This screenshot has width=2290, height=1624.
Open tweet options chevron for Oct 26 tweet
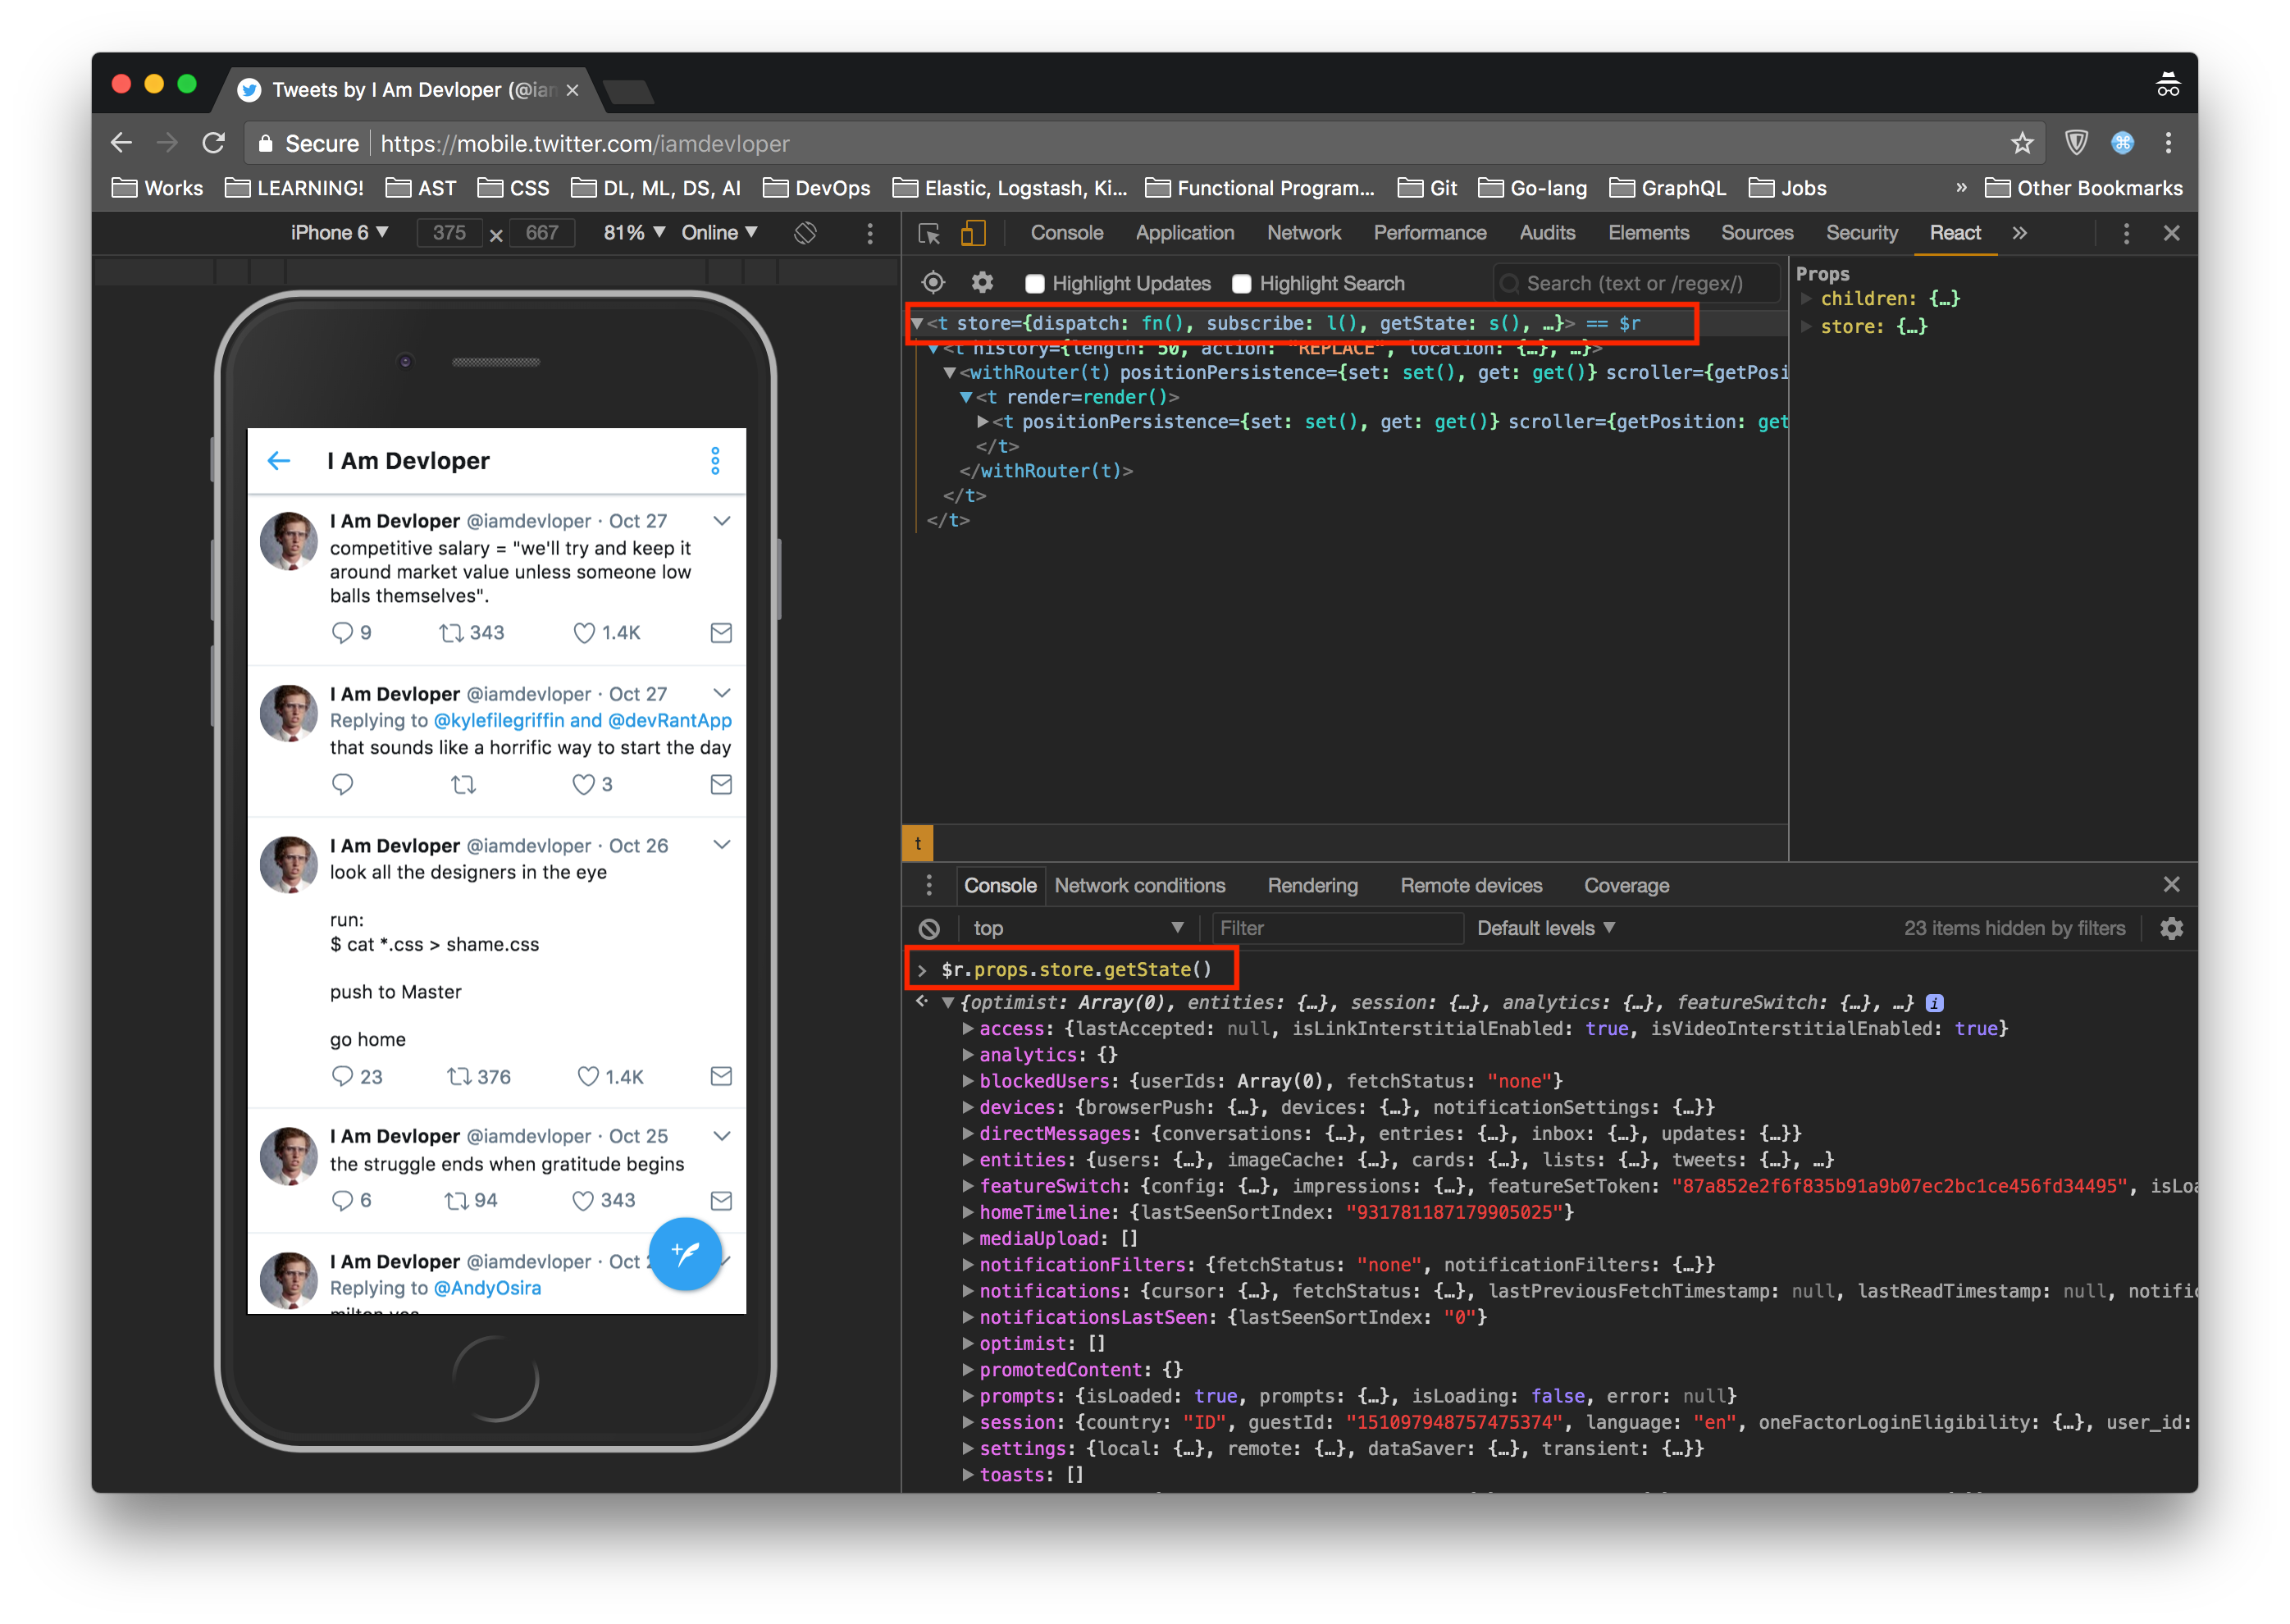pos(721,845)
